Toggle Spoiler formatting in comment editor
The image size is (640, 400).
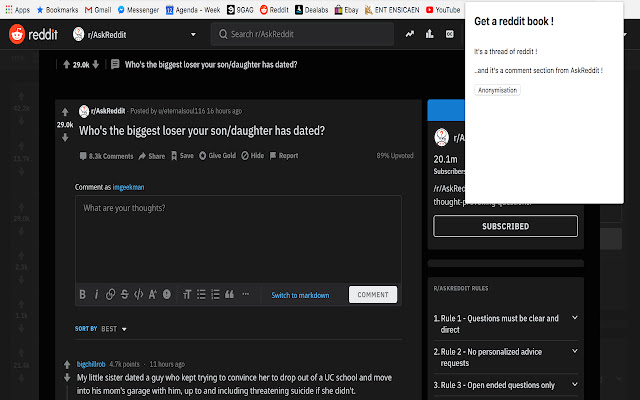167,294
